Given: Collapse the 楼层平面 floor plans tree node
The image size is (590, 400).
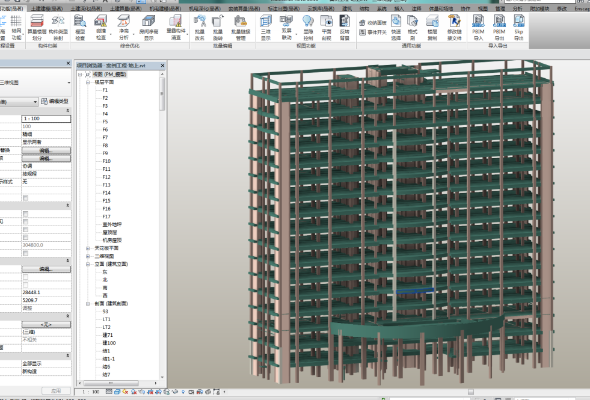Looking at the screenshot, I should coord(88,82).
